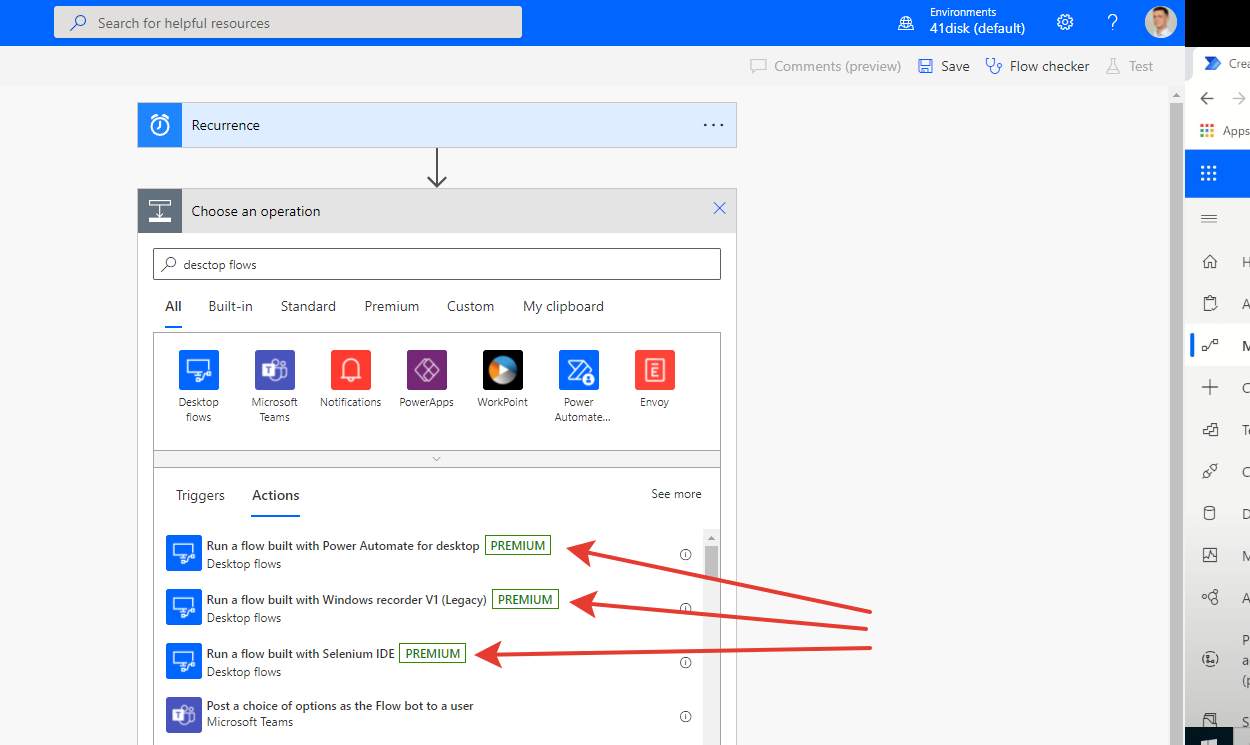Viewport: 1250px width, 745px height.
Task: Click the clipboard Action items icon in right sidebar
Action: (1210, 304)
